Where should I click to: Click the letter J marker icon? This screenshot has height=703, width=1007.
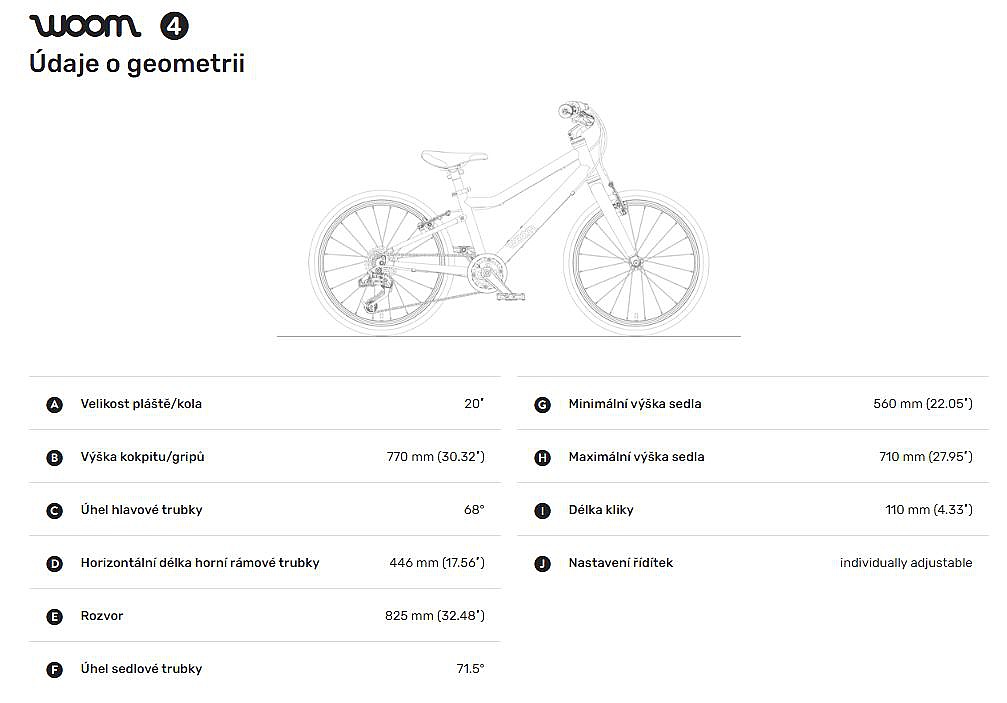pos(543,564)
